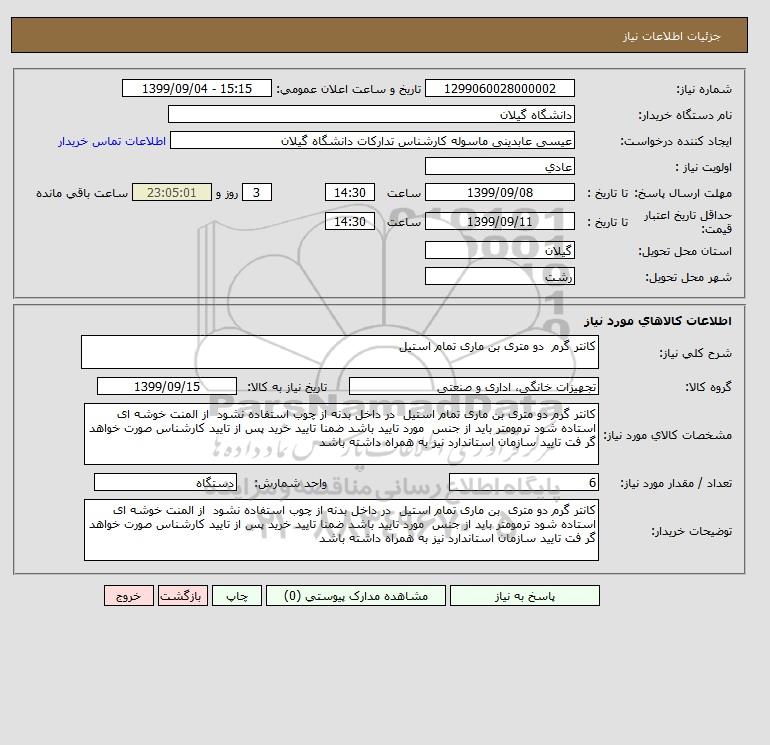770x745 pixels.
Task: Click label تعداد / مقدار مورد نیاز
Action: 676,483
